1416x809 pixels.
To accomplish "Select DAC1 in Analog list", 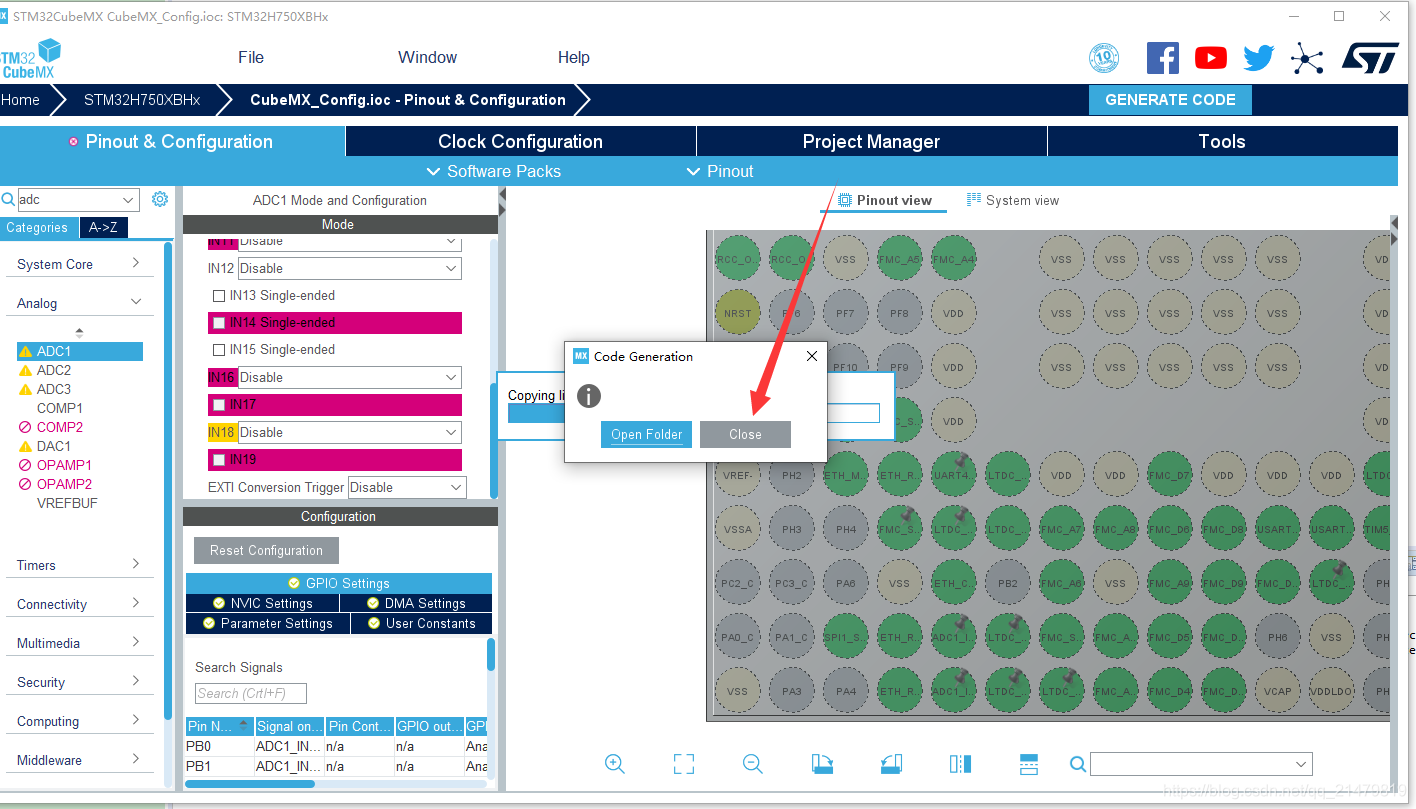I will [x=54, y=446].
